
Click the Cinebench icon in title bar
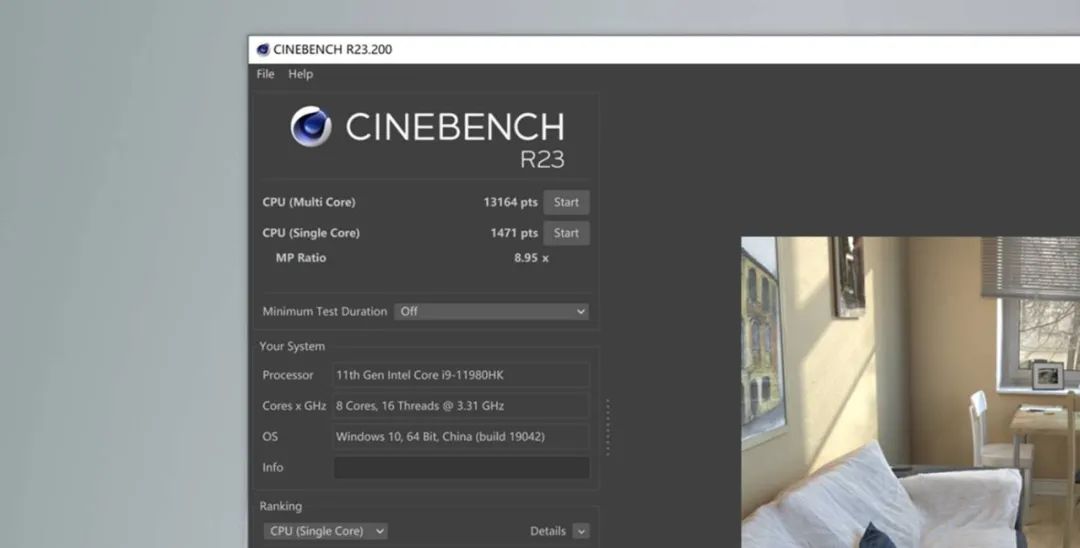pyautogui.click(x=262, y=50)
